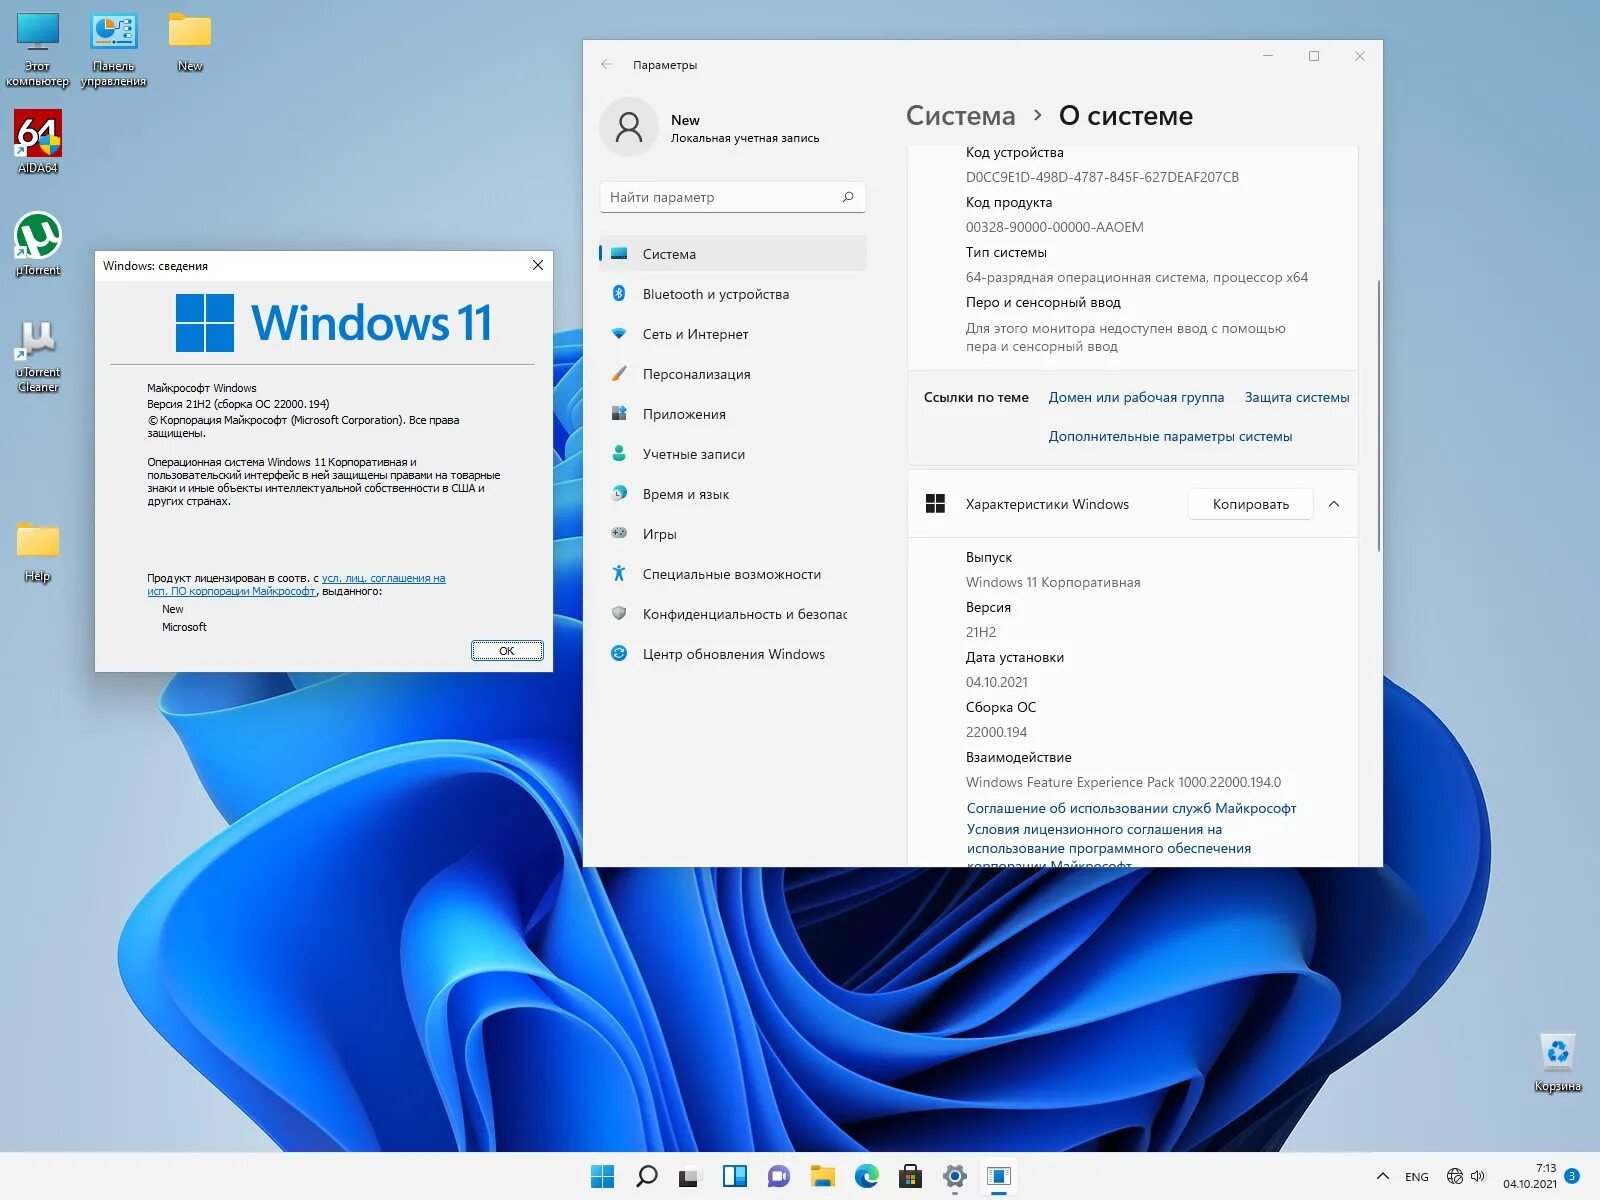The width and height of the screenshot is (1600, 1200).
Task: Open Условия лицензионного соглашения link
Action: [1109, 846]
